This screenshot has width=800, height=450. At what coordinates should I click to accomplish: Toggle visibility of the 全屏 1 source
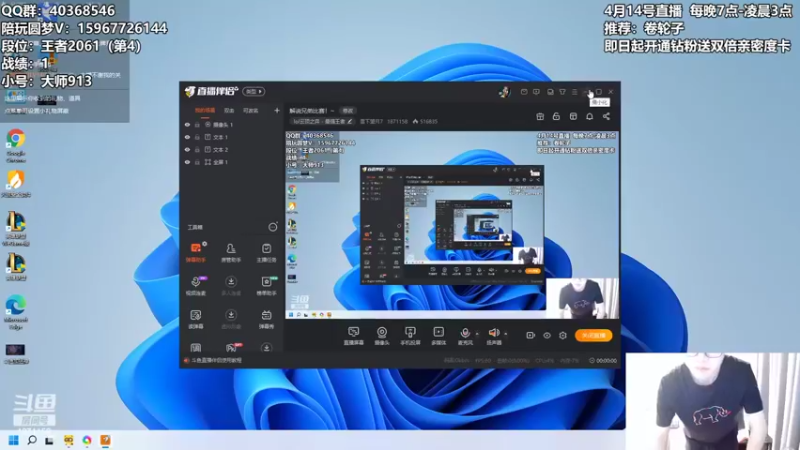click(x=187, y=162)
